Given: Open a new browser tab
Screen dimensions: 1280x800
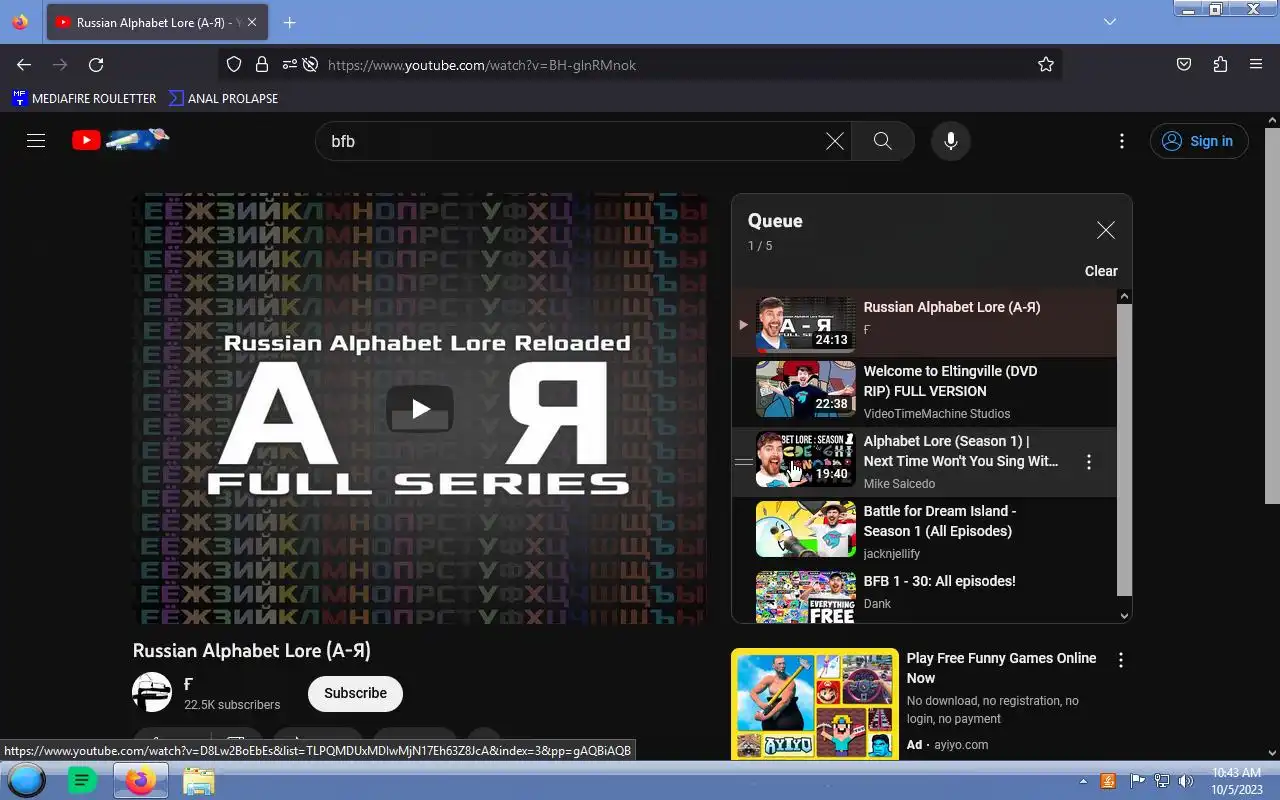Looking at the screenshot, I should 289,22.
